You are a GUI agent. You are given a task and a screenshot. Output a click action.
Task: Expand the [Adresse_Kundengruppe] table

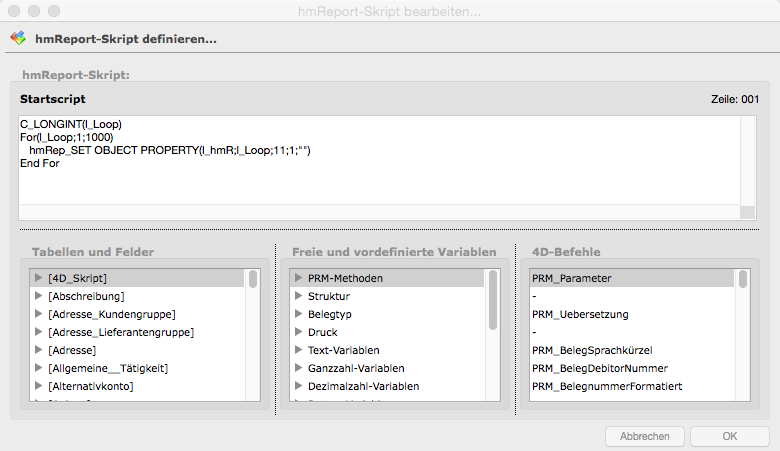click(38, 314)
